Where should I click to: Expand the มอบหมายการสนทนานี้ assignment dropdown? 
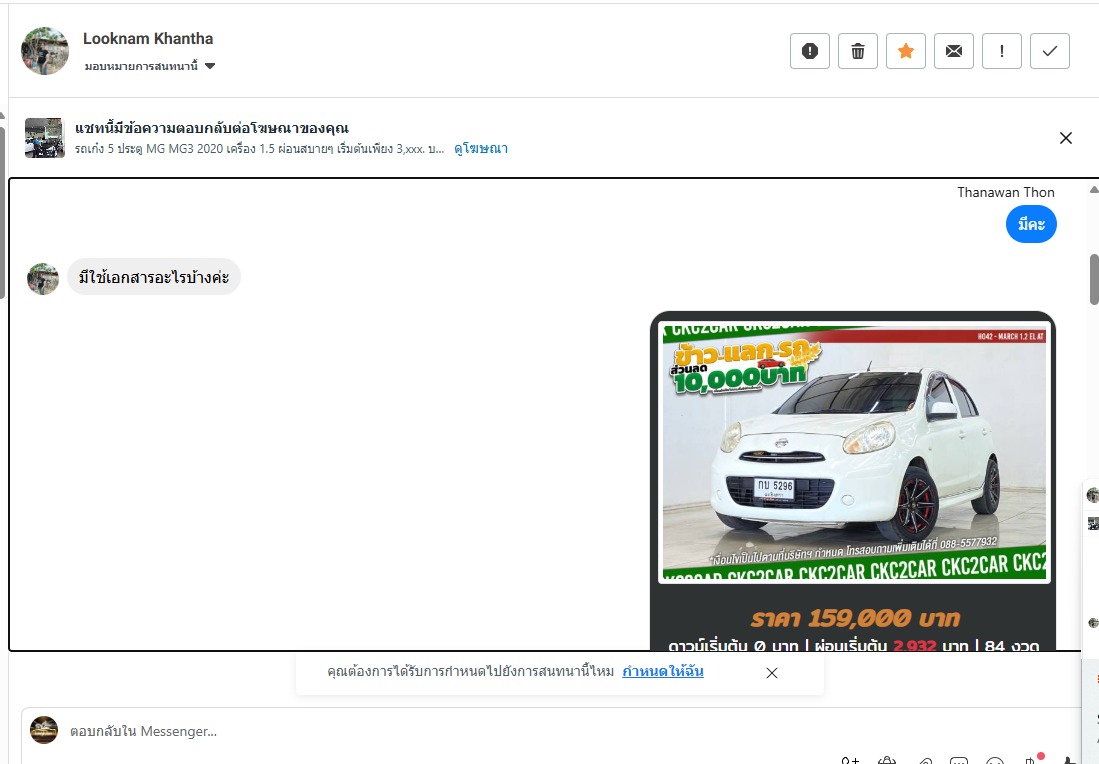(x=149, y=66)
